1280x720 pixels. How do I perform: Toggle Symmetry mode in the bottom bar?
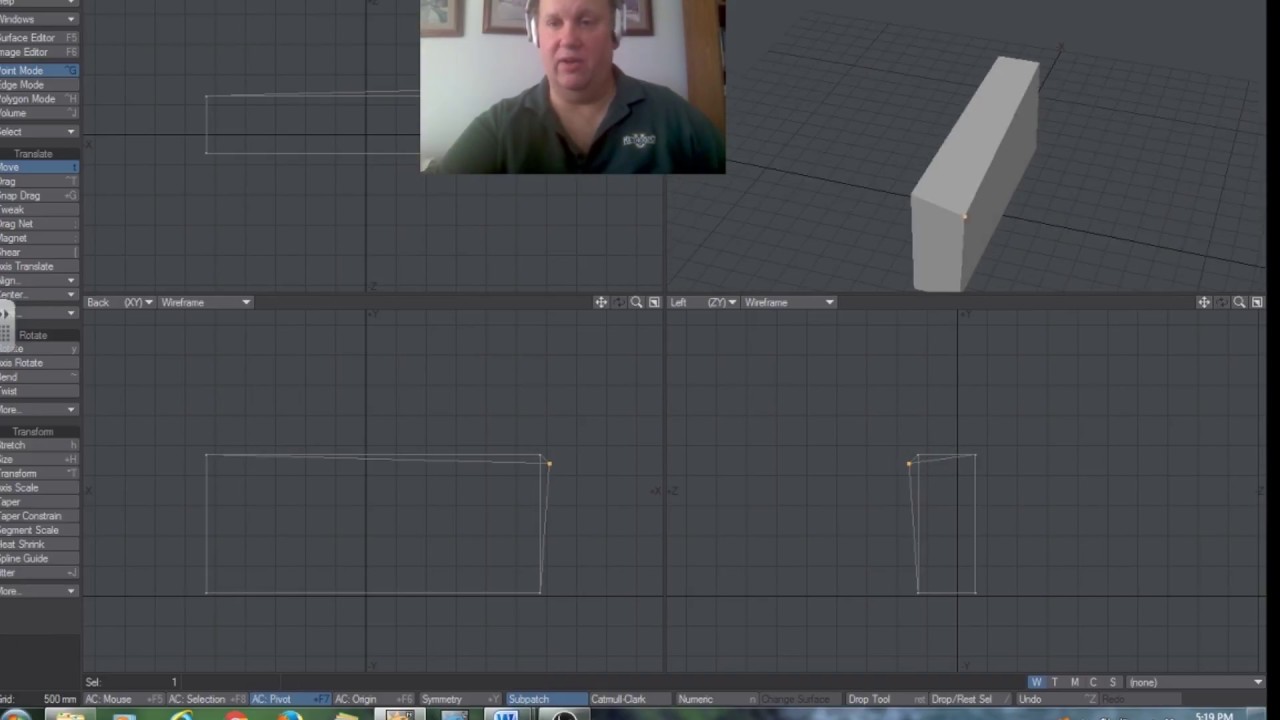point(460,699)
